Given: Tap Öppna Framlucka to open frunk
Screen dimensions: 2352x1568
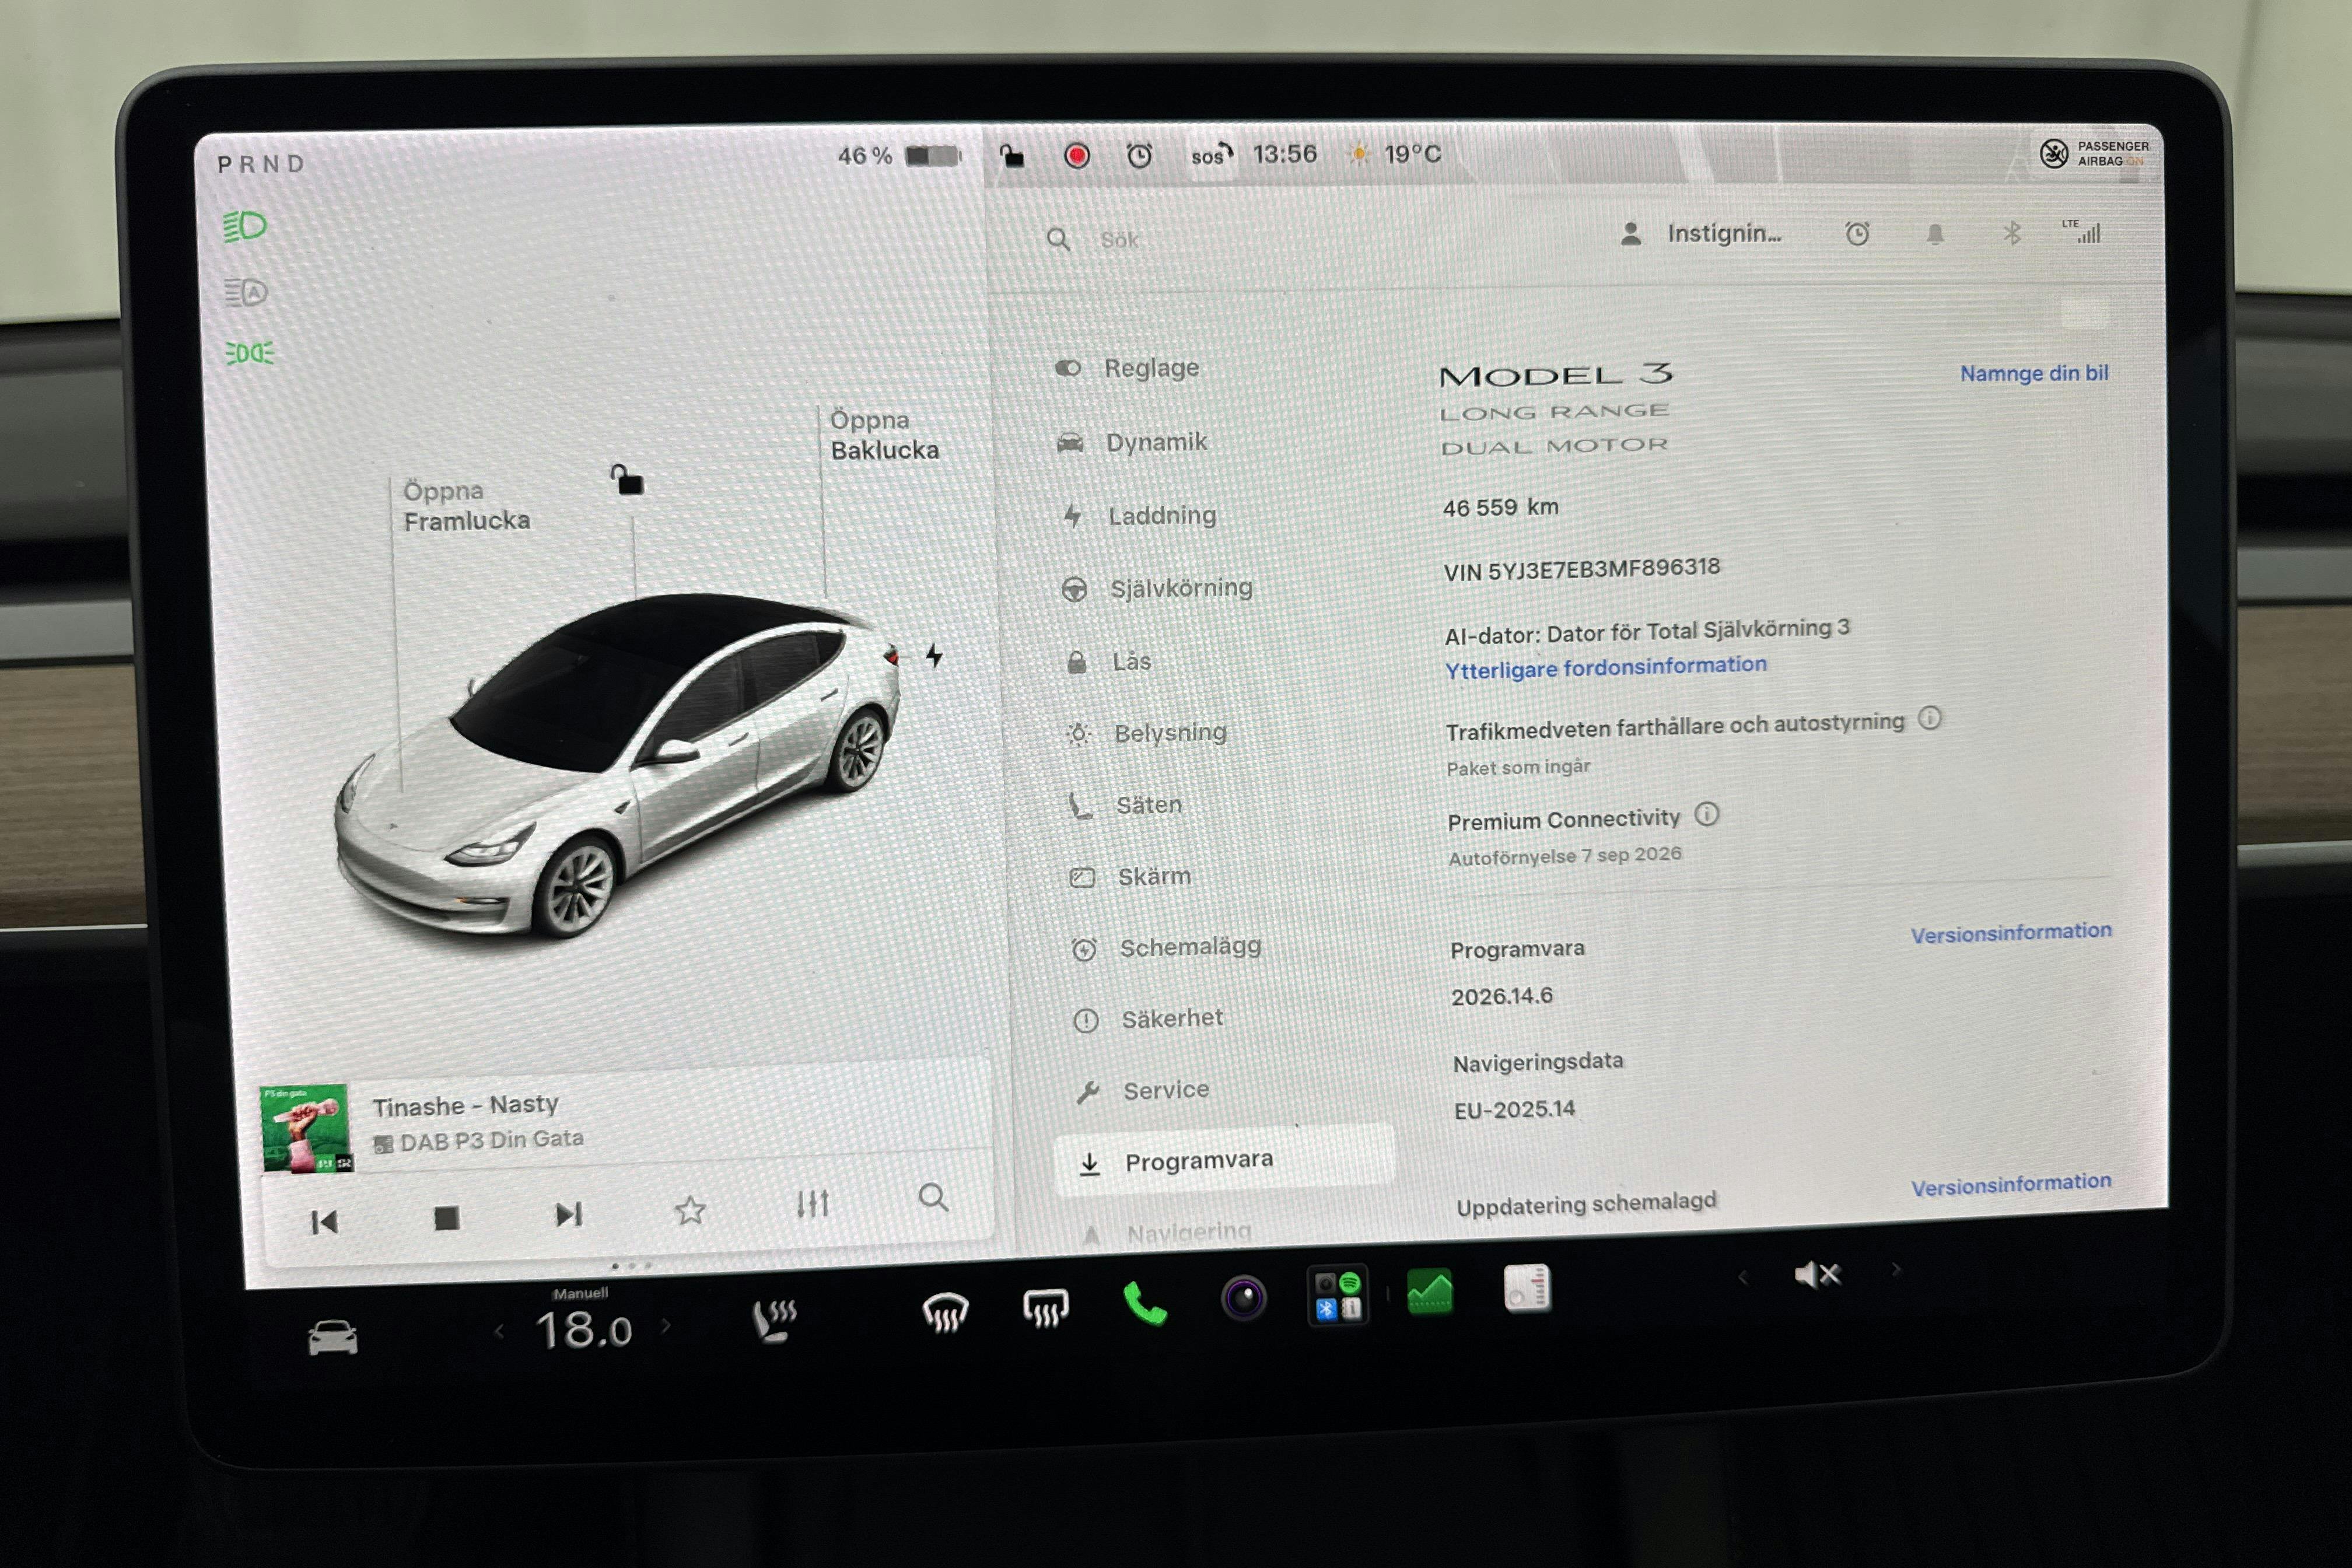Looking at the screenshot, I should tap(466, 506).
